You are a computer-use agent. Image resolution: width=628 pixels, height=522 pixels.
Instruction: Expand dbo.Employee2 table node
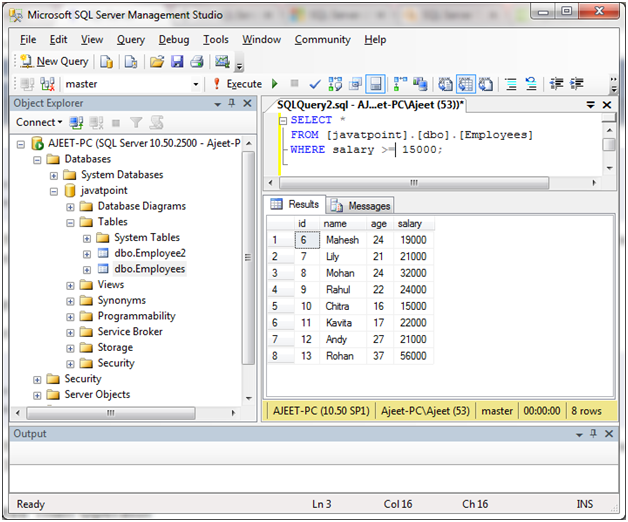(x=87, y=254)
